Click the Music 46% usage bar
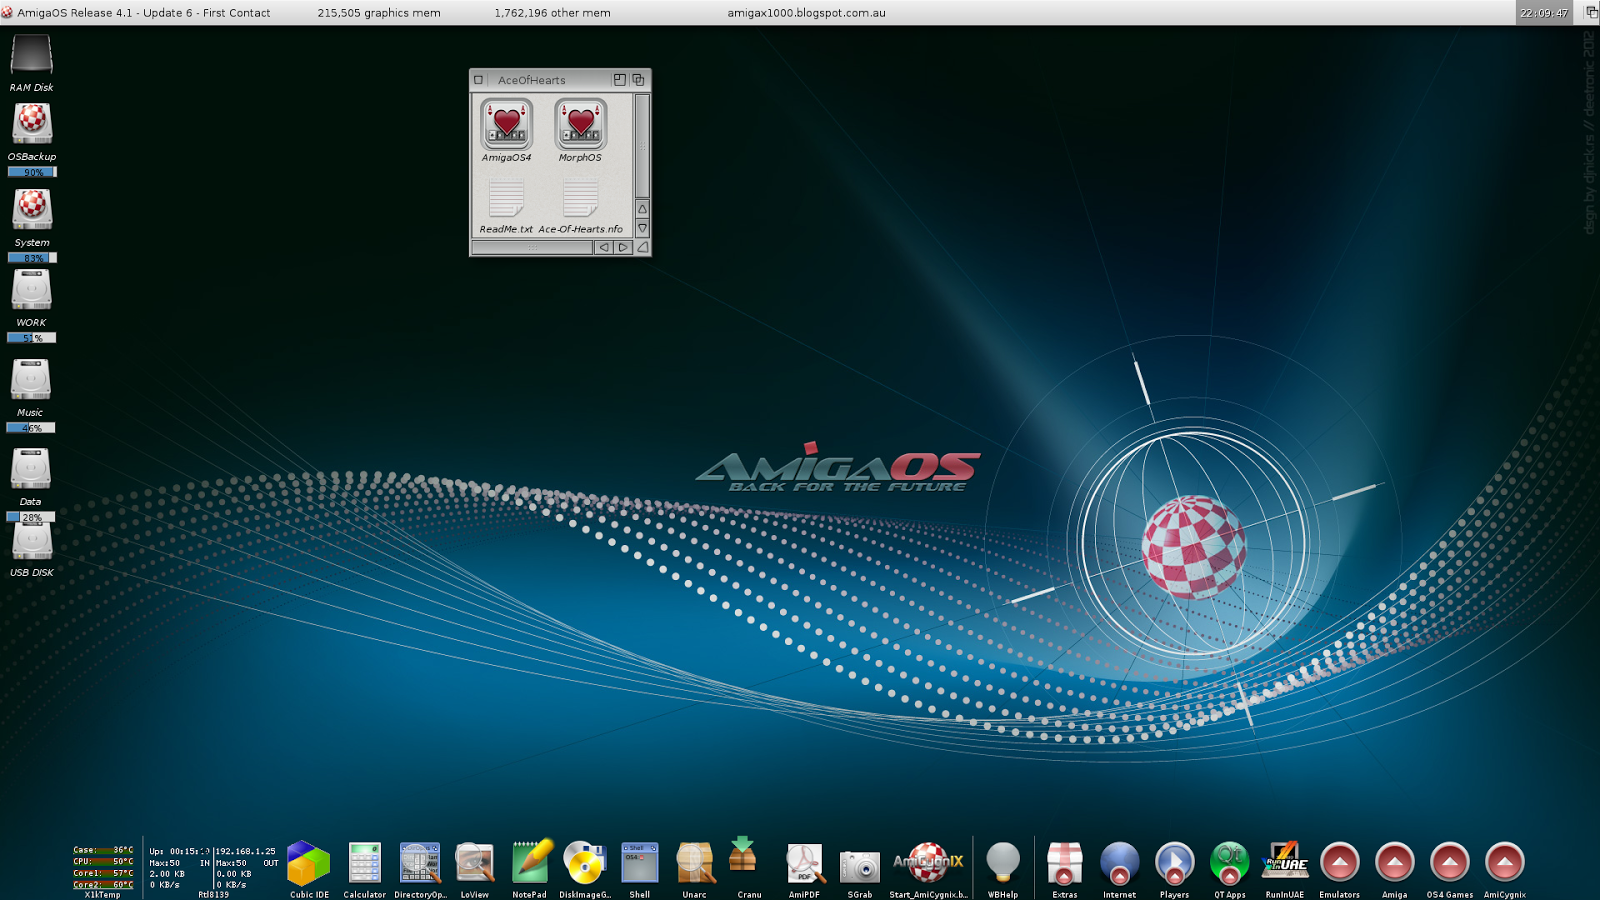The height and width of the screenshot is (900, 1600). [31, 428]
